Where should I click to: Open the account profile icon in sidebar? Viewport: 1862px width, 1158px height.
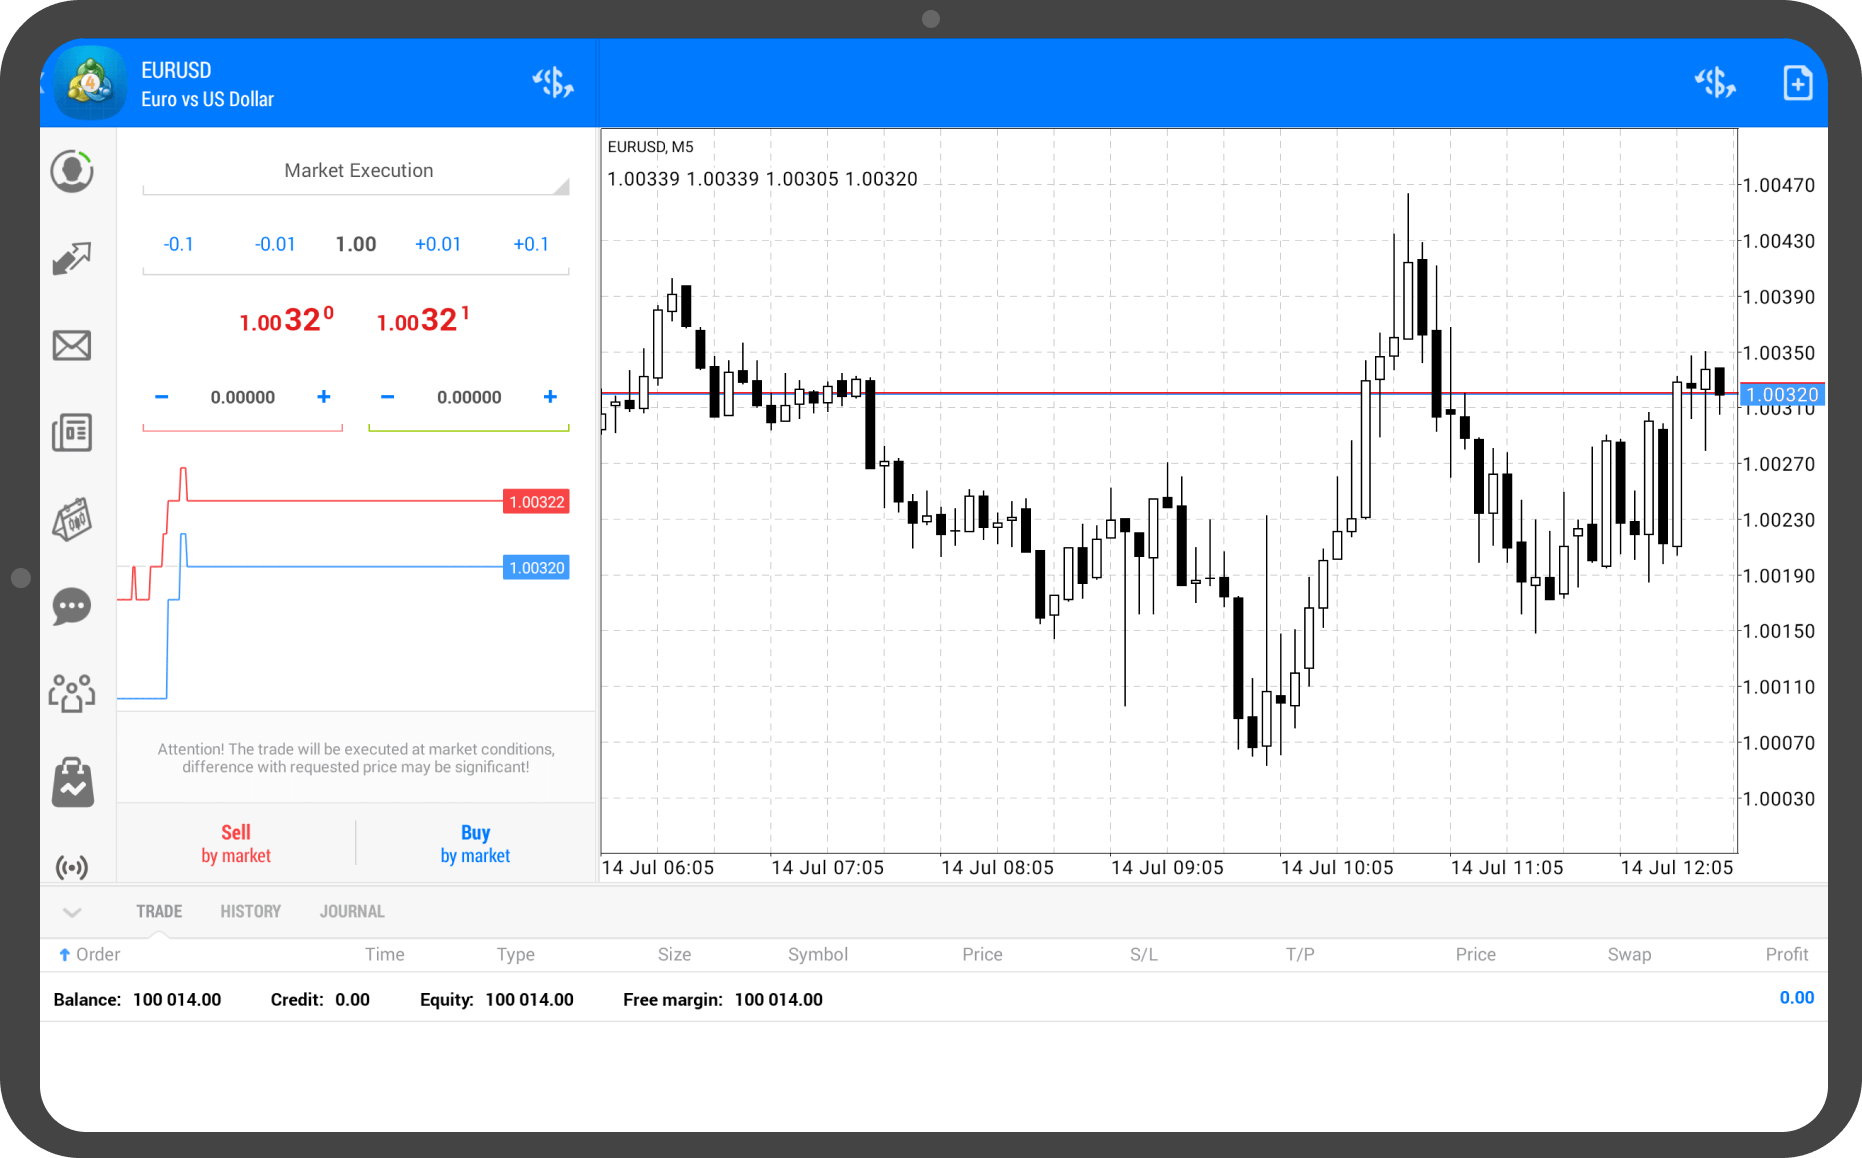(72, 172)
